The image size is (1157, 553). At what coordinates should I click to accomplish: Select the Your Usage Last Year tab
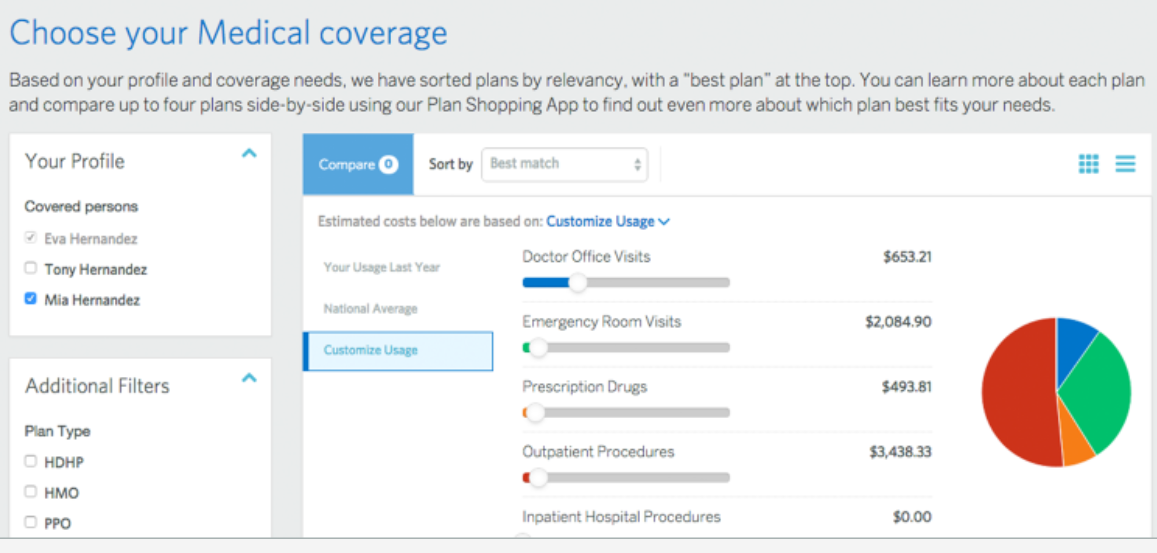tap(382, 268)
